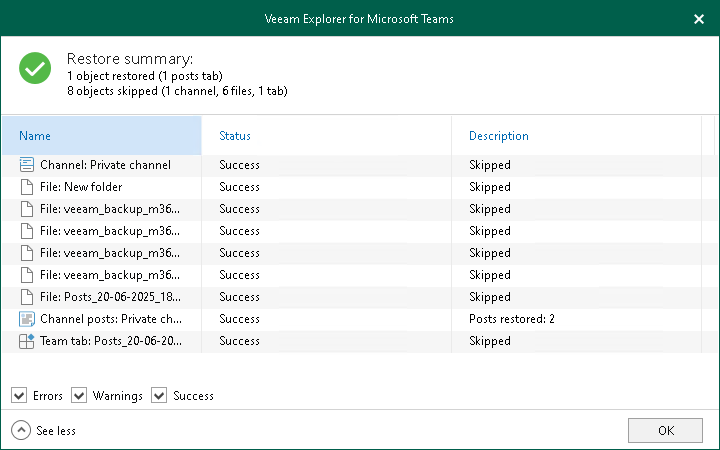
Task: Click the Team tab row icon
Action: [27, 341]
